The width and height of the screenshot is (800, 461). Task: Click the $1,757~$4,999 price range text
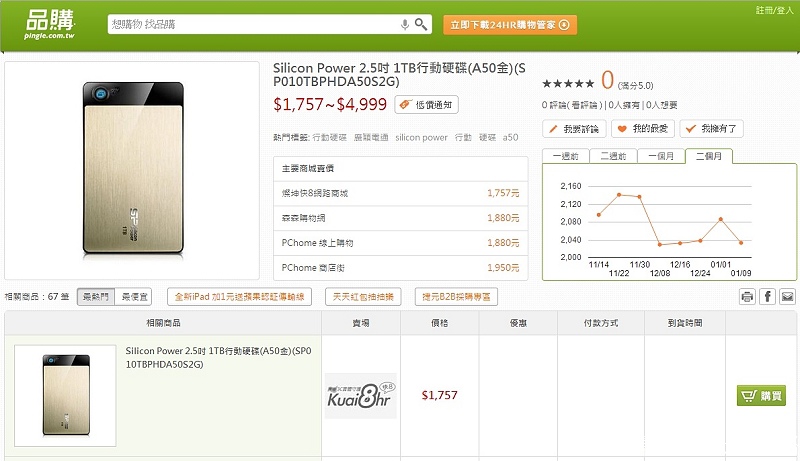330,105
